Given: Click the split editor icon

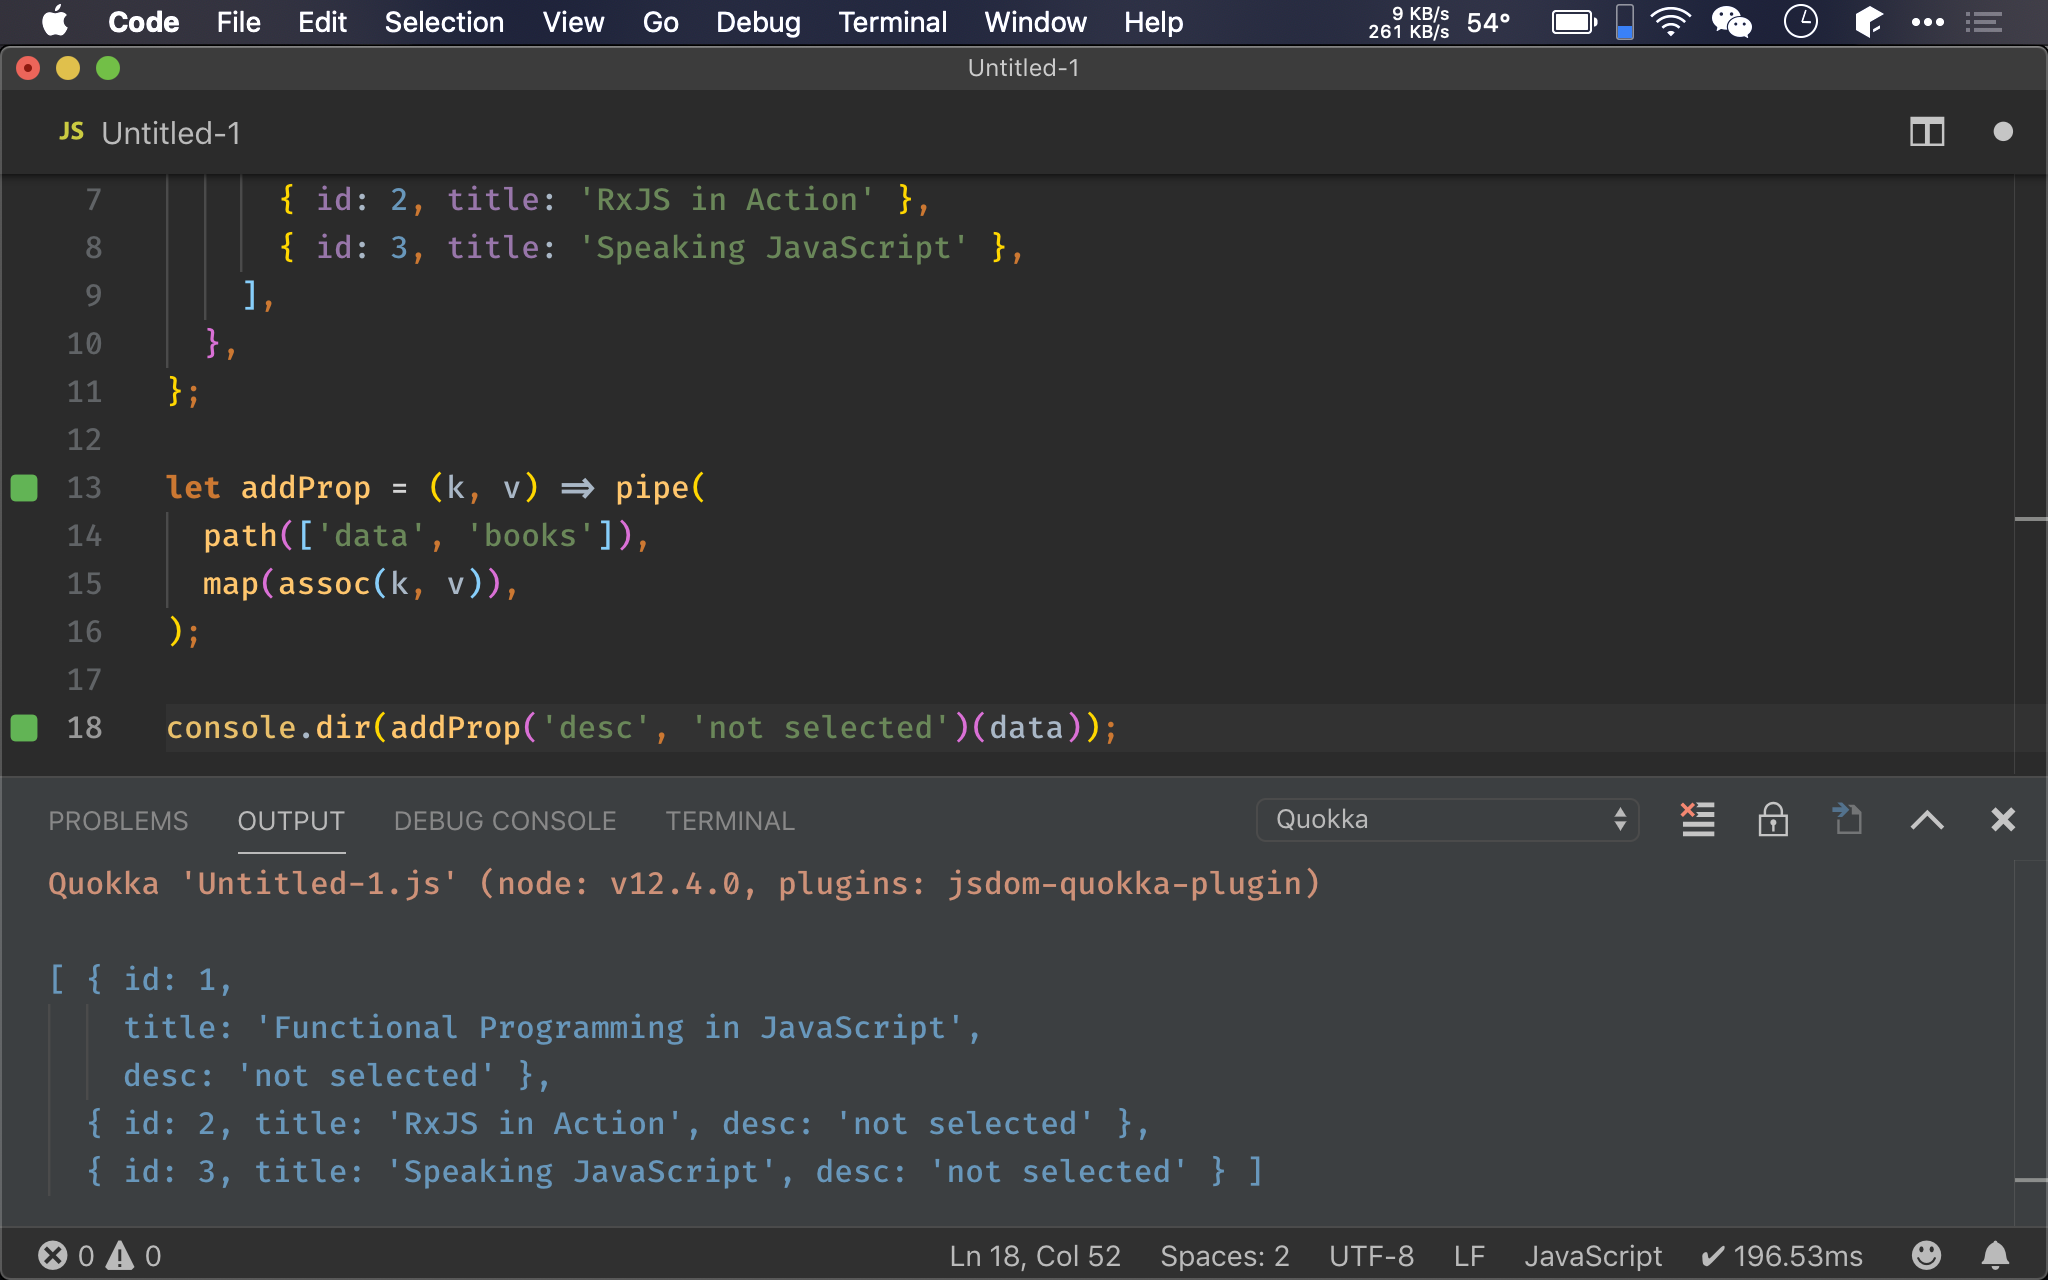Looking at the screenshot, I should click(x=1927, y=131).
